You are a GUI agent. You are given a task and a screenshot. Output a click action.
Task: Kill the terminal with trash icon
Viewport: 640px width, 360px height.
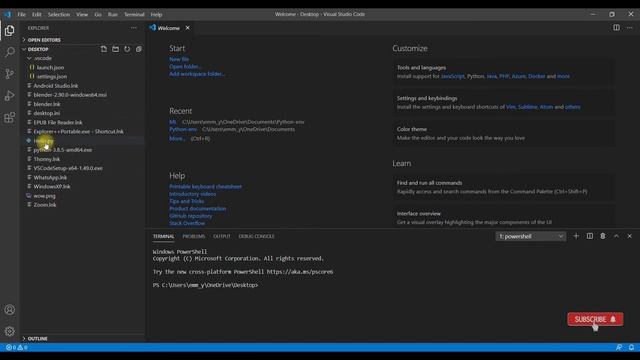tap(603, 236)
